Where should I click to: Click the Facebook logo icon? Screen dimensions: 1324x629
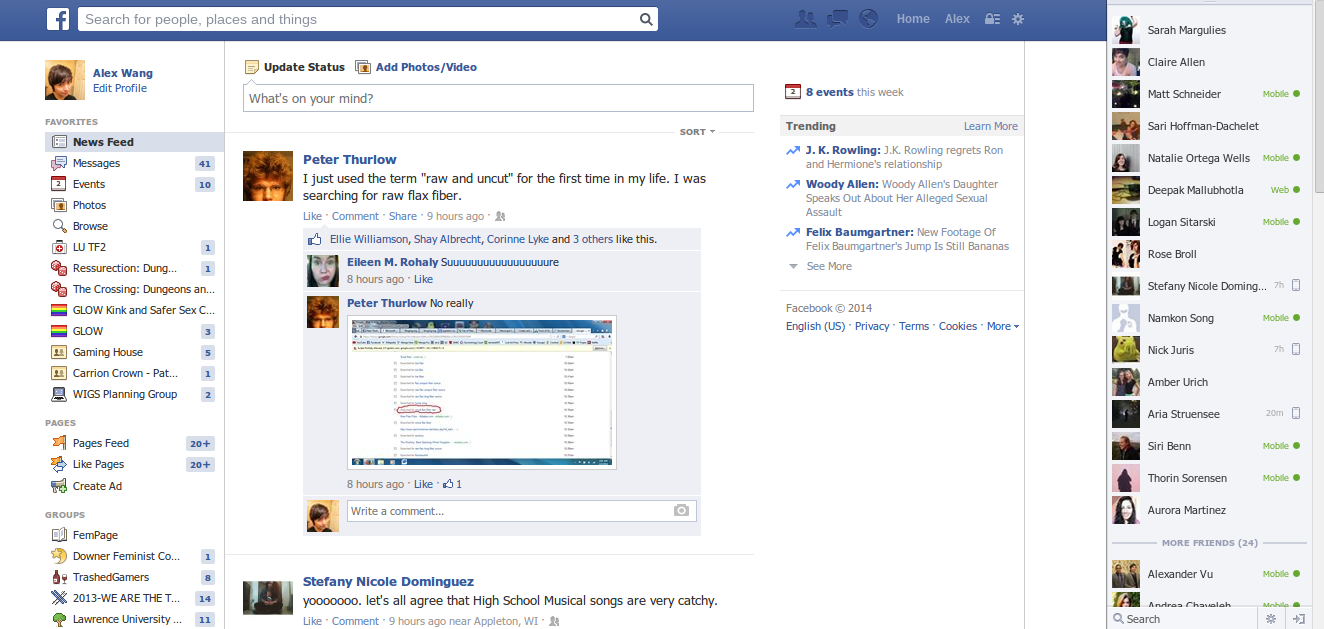tap(58, 18)
